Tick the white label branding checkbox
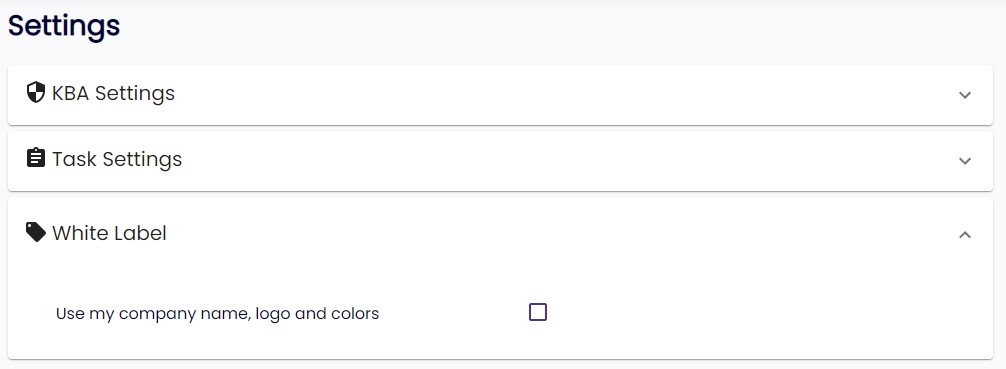The image size is (1006, 369). click(538, 313)
